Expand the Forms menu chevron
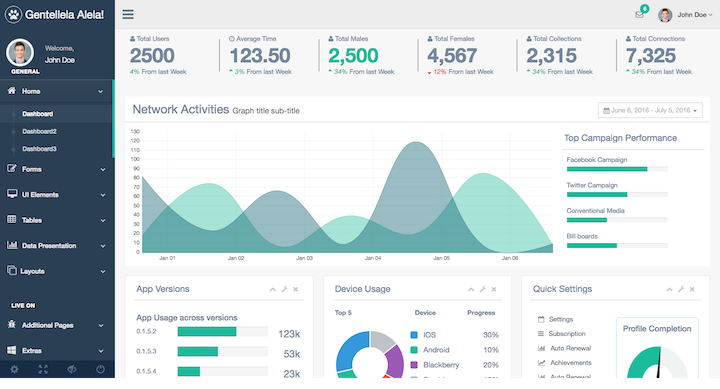 click(103, 169)
